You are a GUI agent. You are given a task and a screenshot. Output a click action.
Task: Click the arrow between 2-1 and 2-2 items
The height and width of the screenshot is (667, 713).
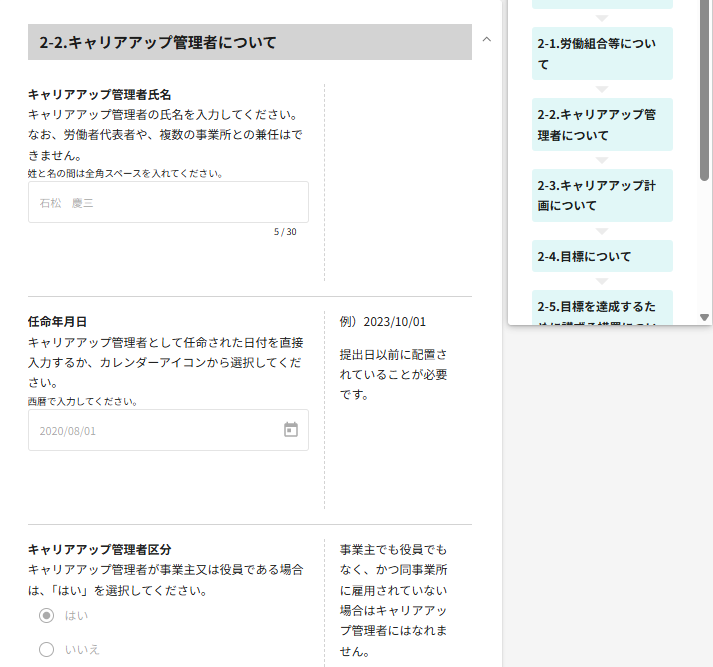tap(602, 89)
